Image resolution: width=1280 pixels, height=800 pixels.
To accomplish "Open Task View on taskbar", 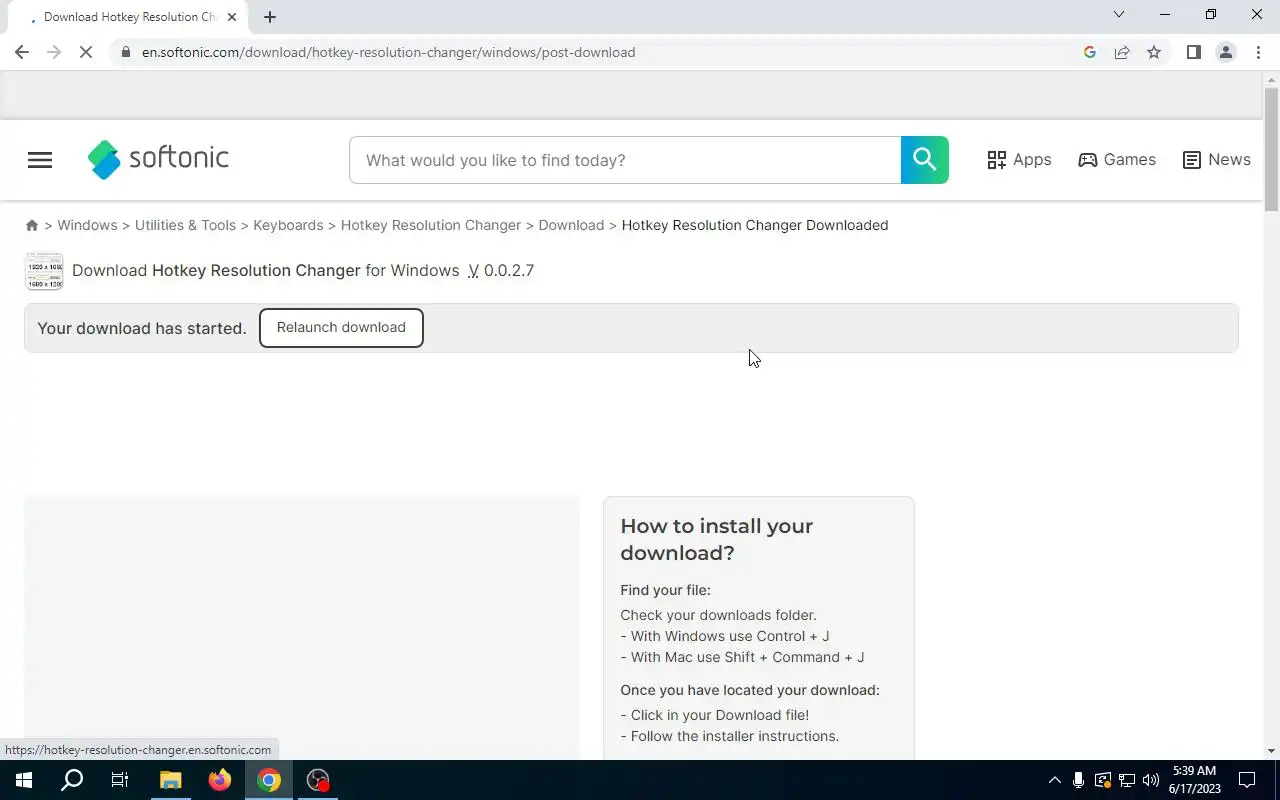I will (120, 780).
